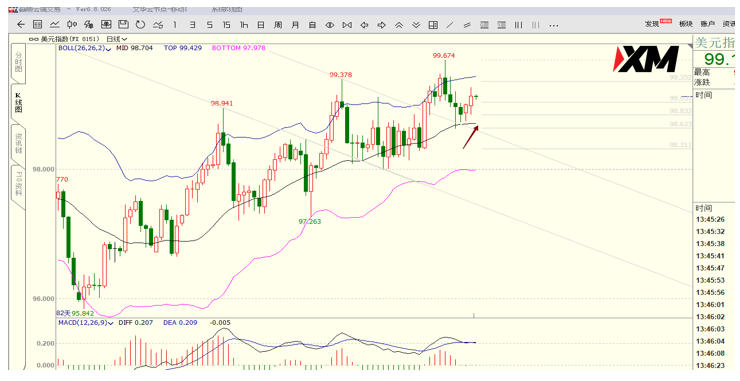Click the chain link icon beside 美元指数
The width and height of the screenshot is (740, 381).
(34, 39)
